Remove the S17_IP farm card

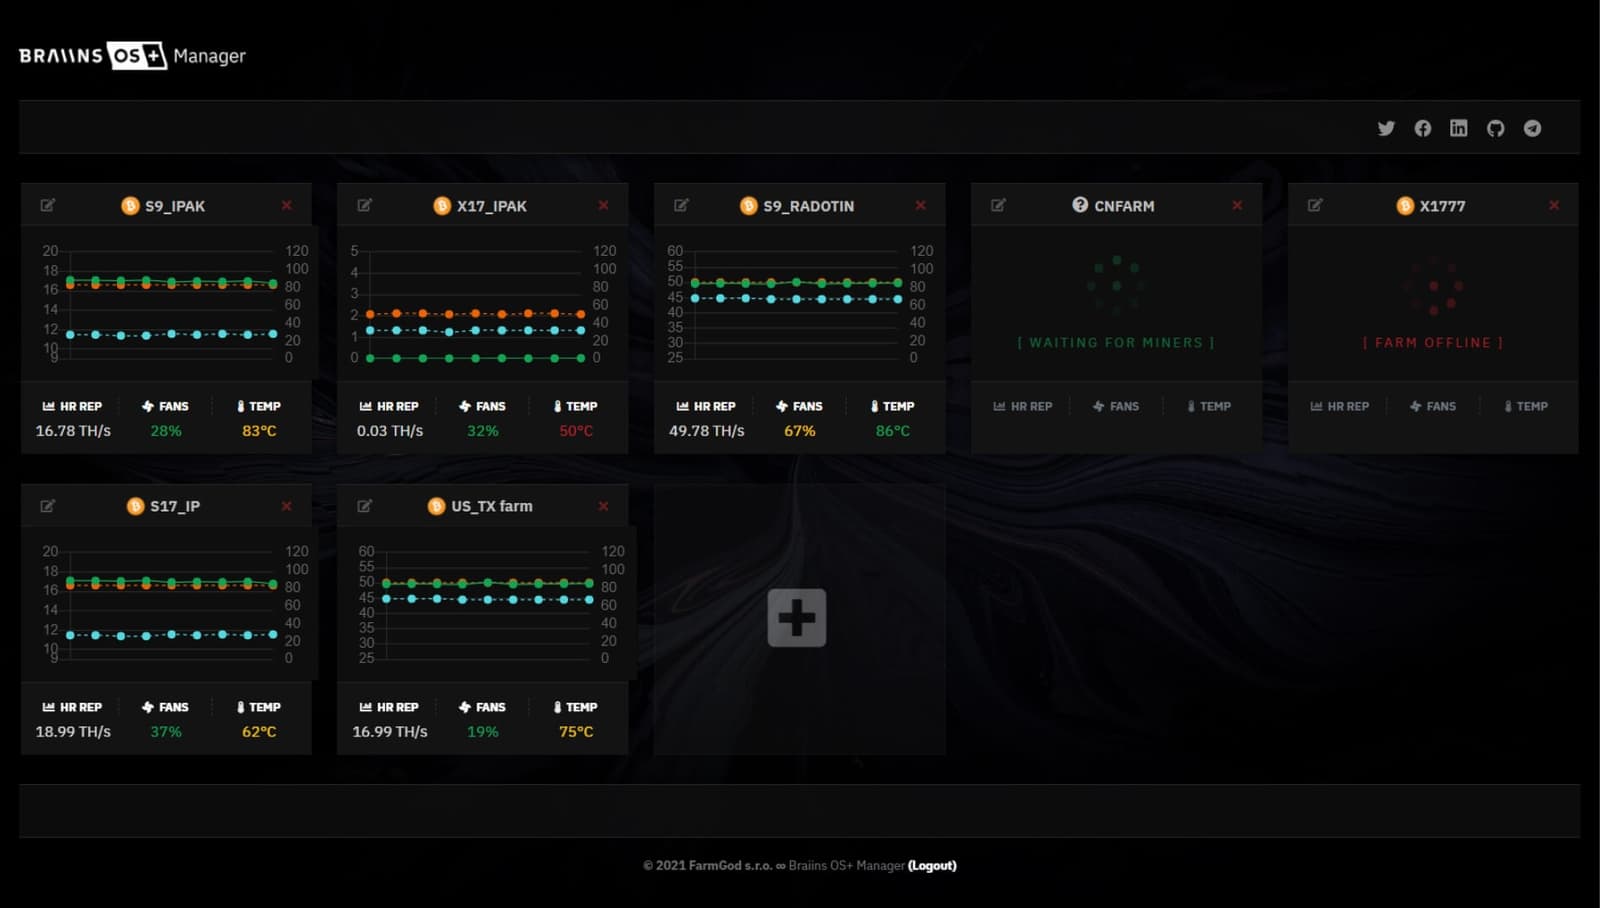point(287,506)
